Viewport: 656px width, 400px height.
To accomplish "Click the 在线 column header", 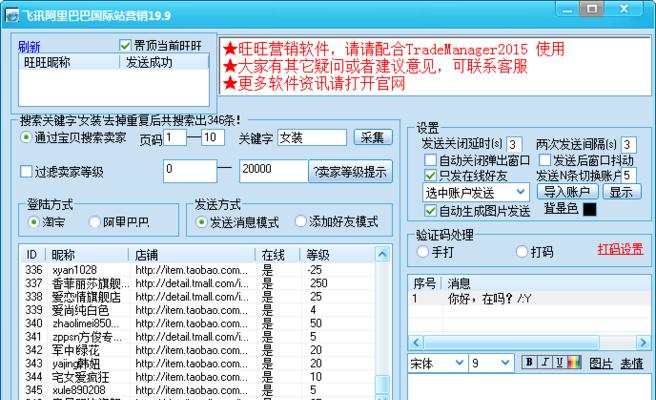I will point(278,254).
